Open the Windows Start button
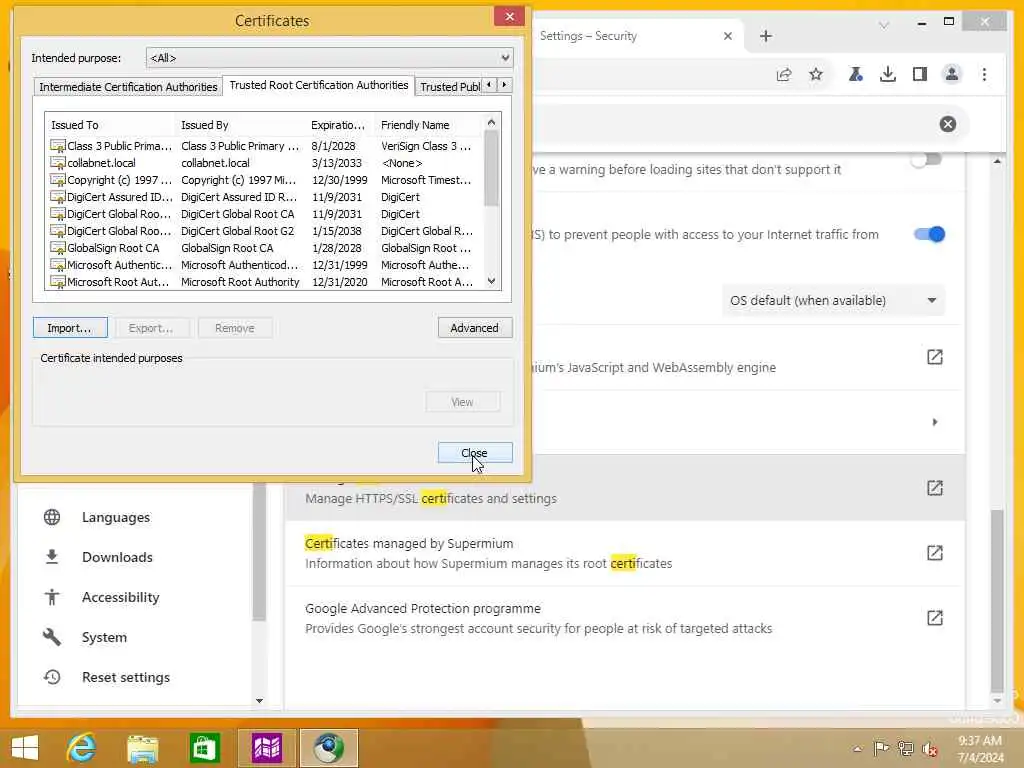1024x768 pixels. coord(25,748)
